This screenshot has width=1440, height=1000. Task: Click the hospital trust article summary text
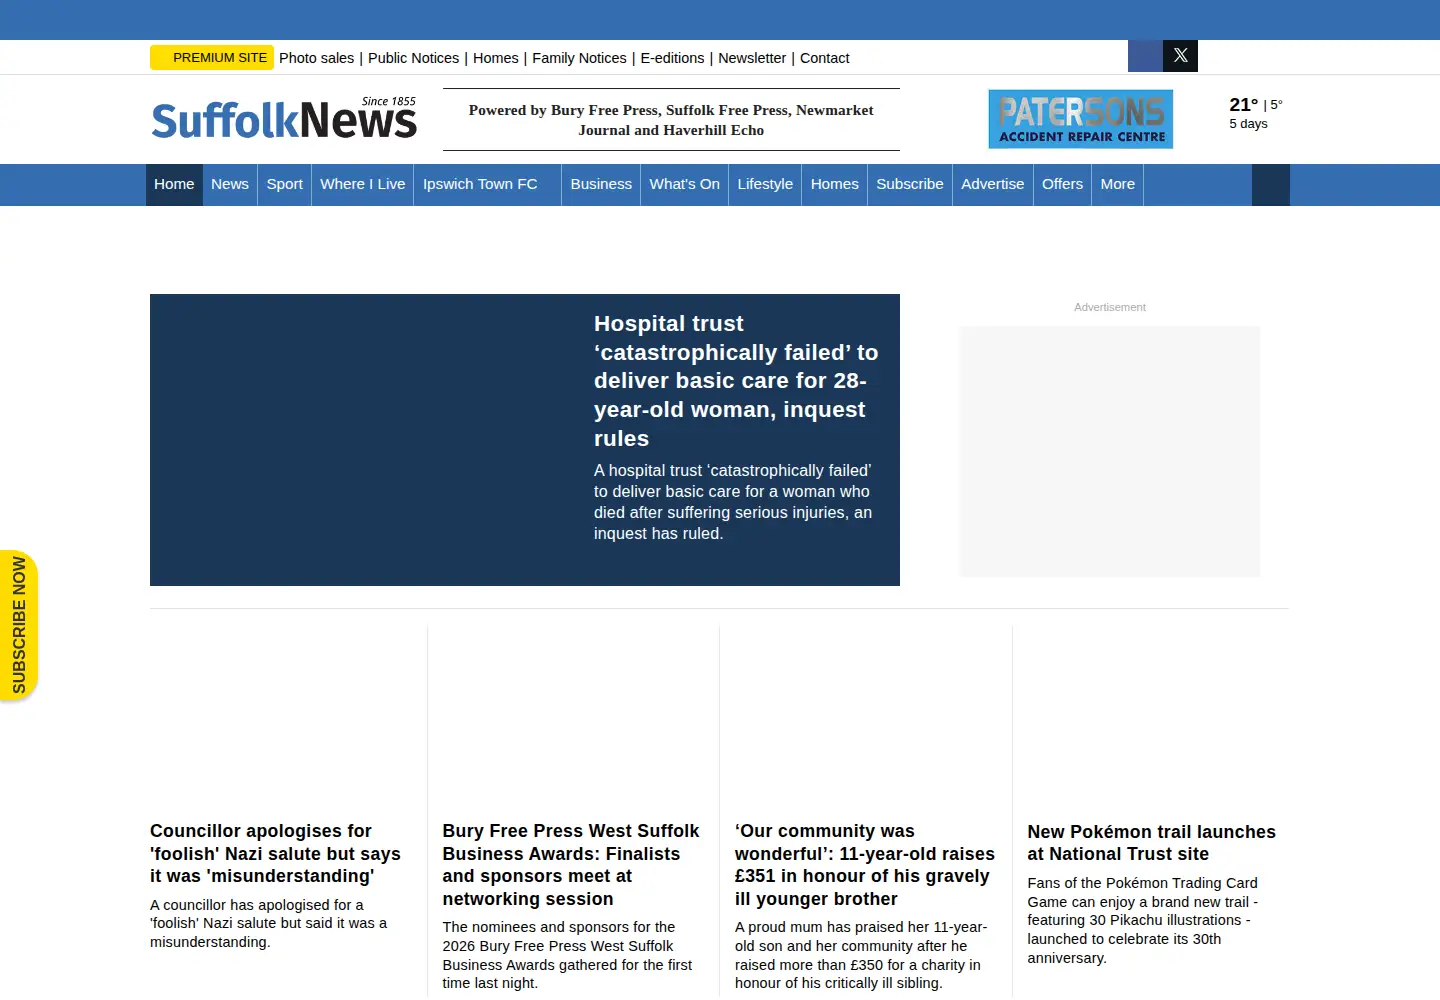point(733,502)
